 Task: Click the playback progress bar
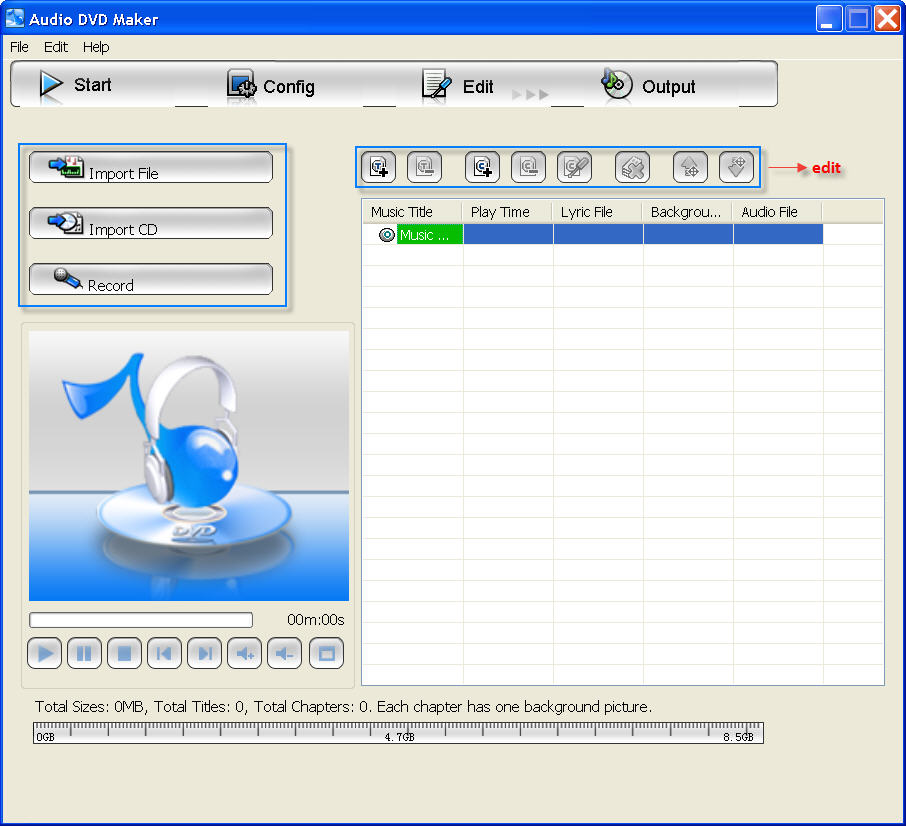(141, 620)
